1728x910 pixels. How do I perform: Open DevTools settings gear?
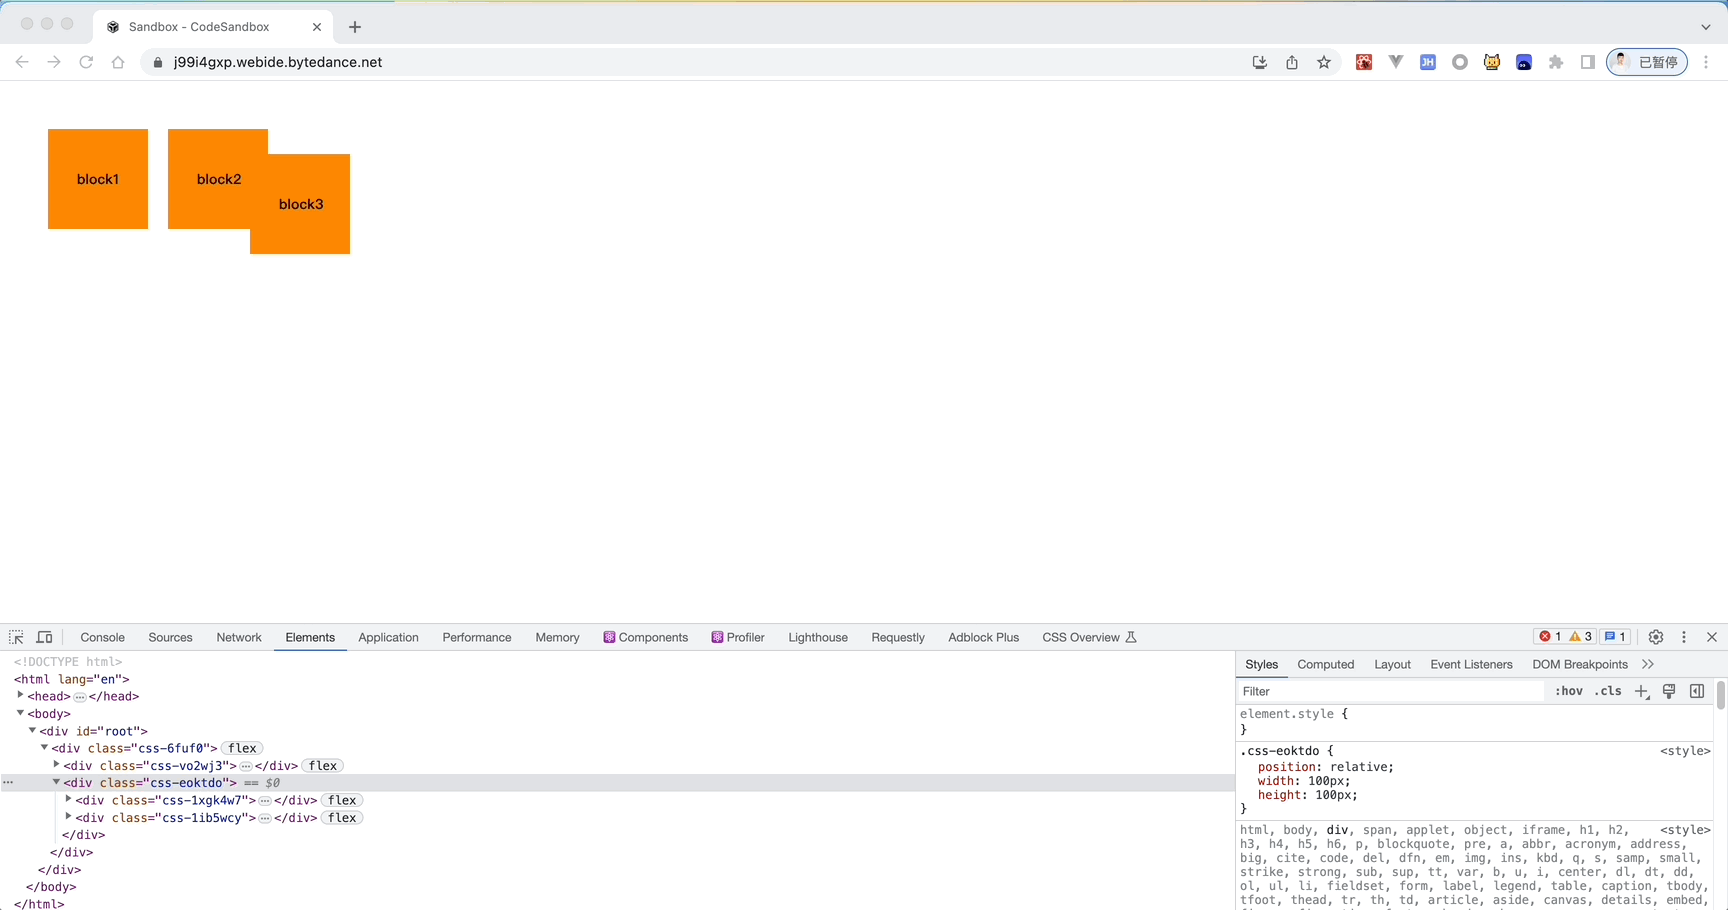(x=1655, y=637)
